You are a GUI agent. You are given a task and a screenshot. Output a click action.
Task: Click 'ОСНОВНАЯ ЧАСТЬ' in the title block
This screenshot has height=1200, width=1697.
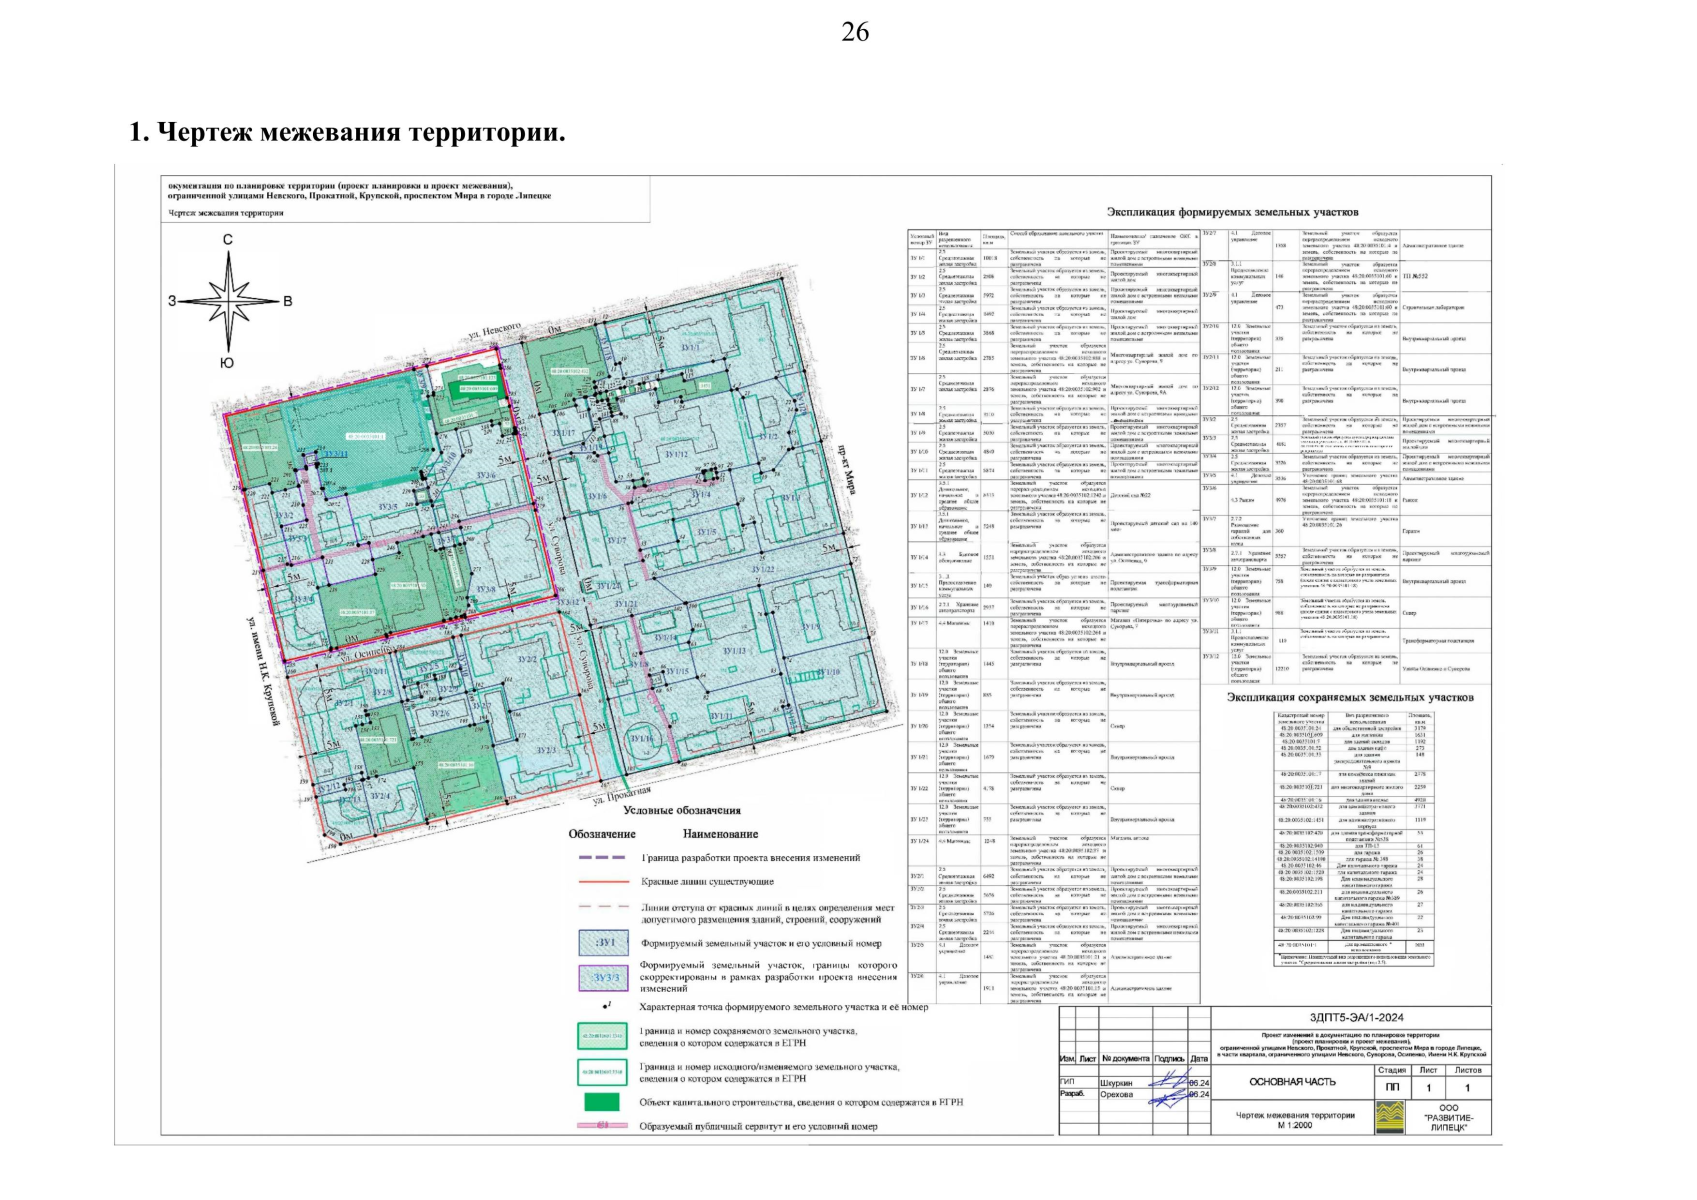click(x=1291, y=1082)
